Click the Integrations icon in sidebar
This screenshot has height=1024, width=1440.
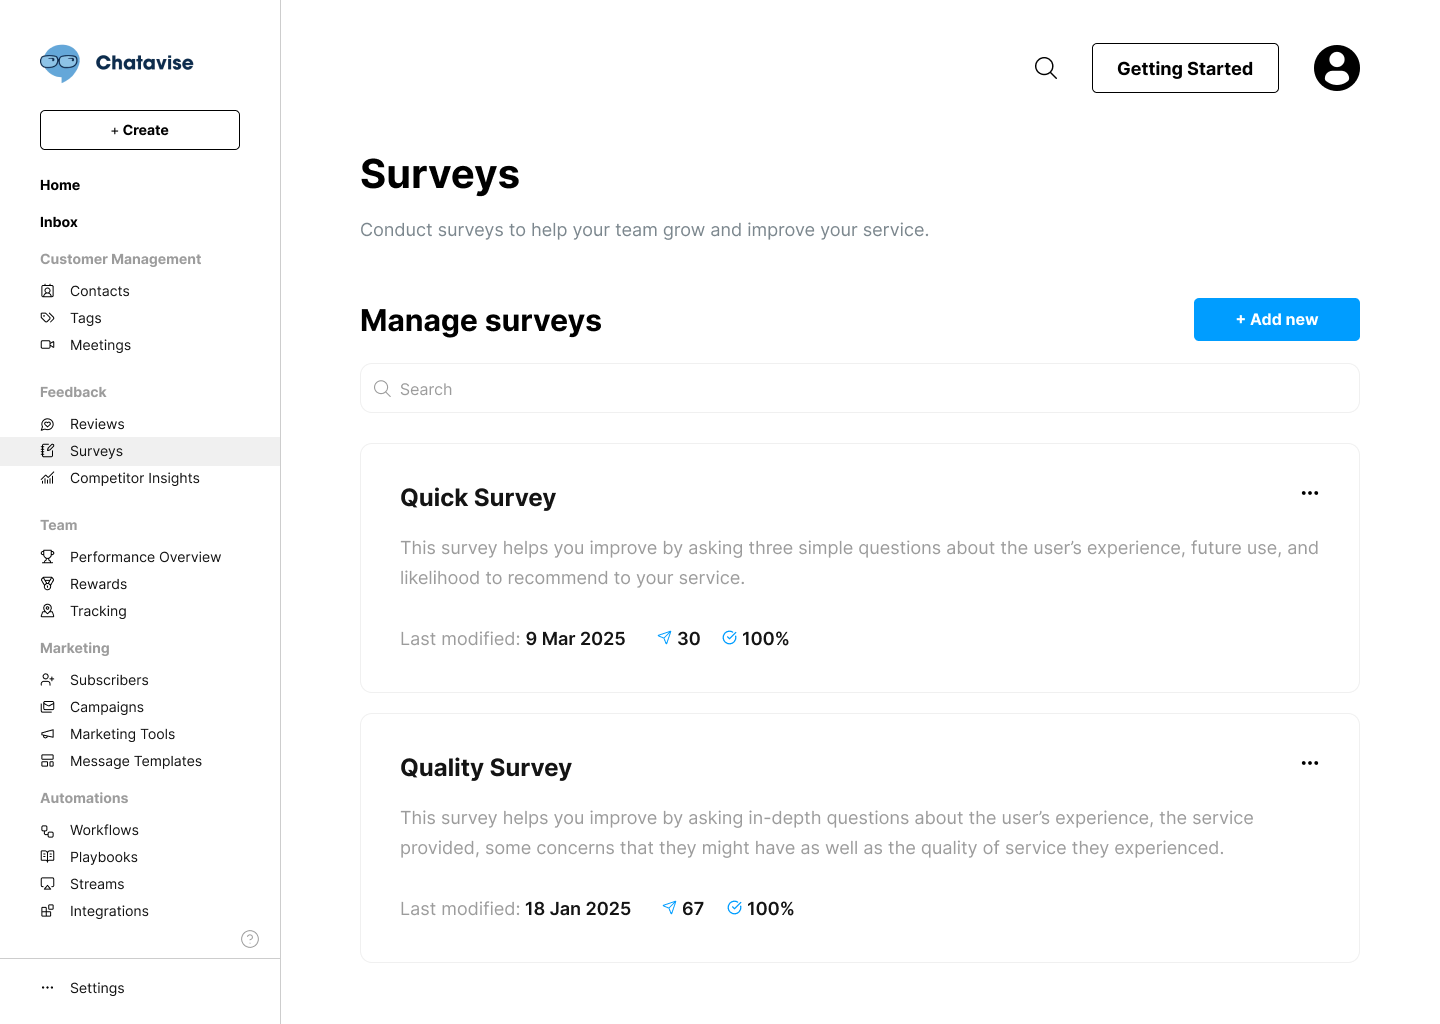point(47,911)
